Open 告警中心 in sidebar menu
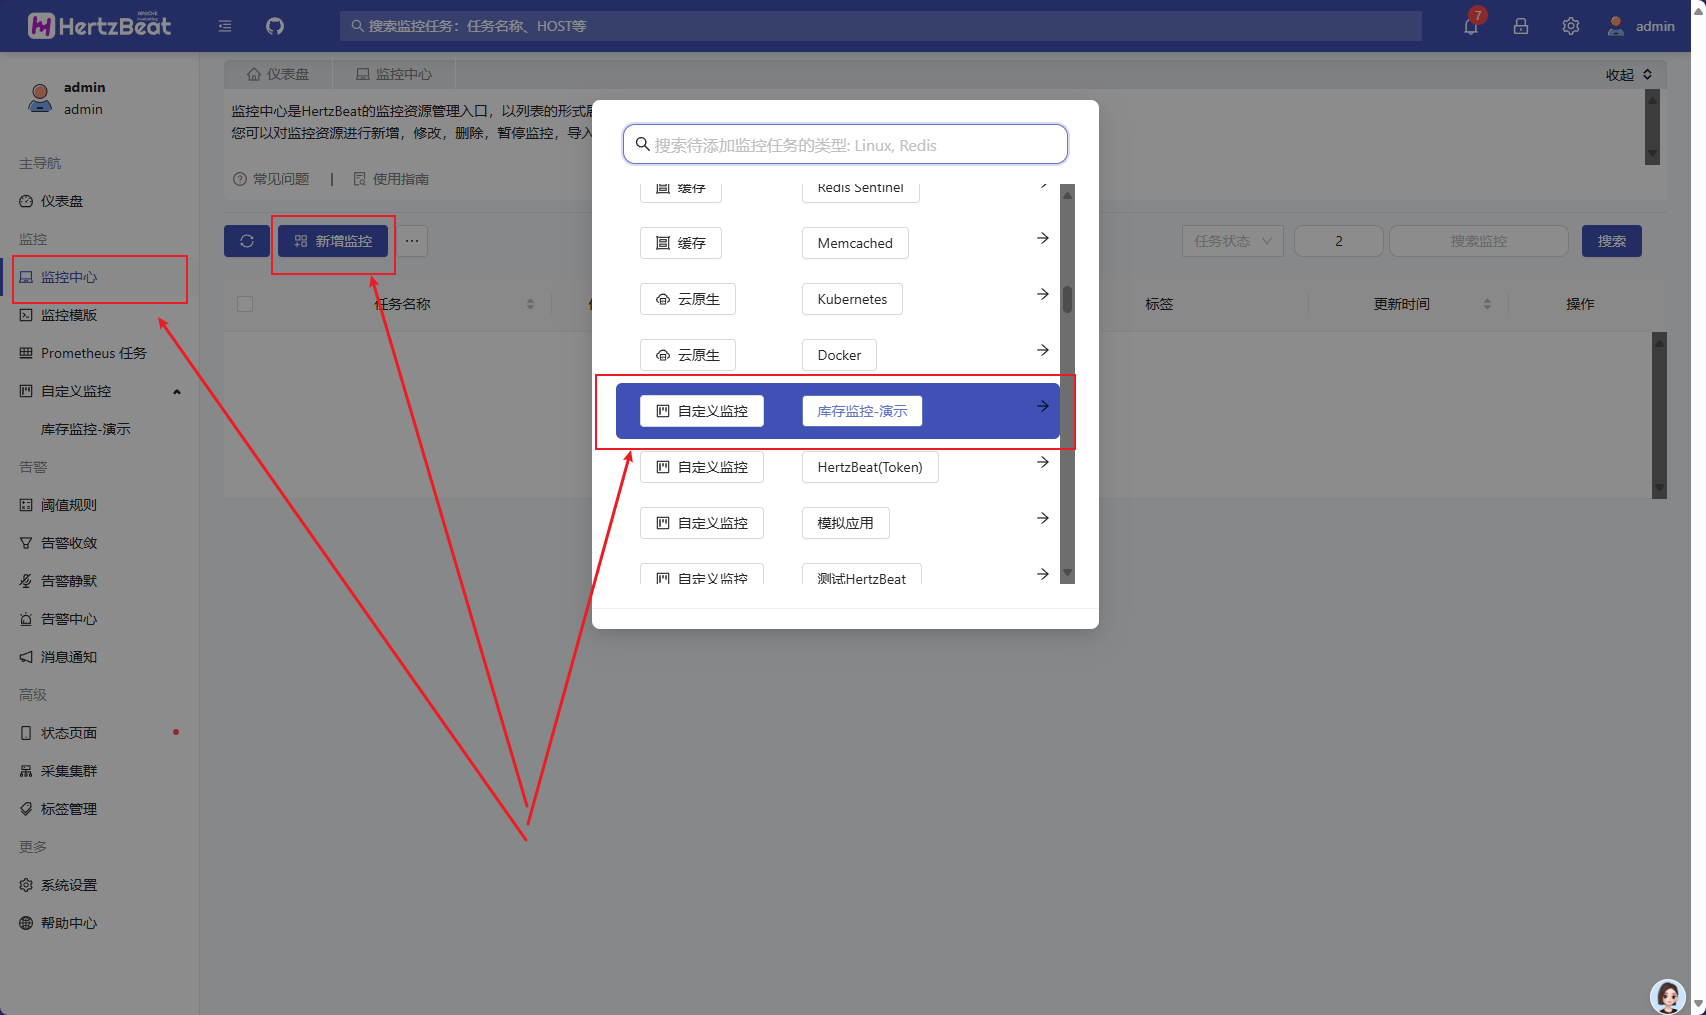The height and width of the screenshot is (1015, 1706). [x=69, y=619]
